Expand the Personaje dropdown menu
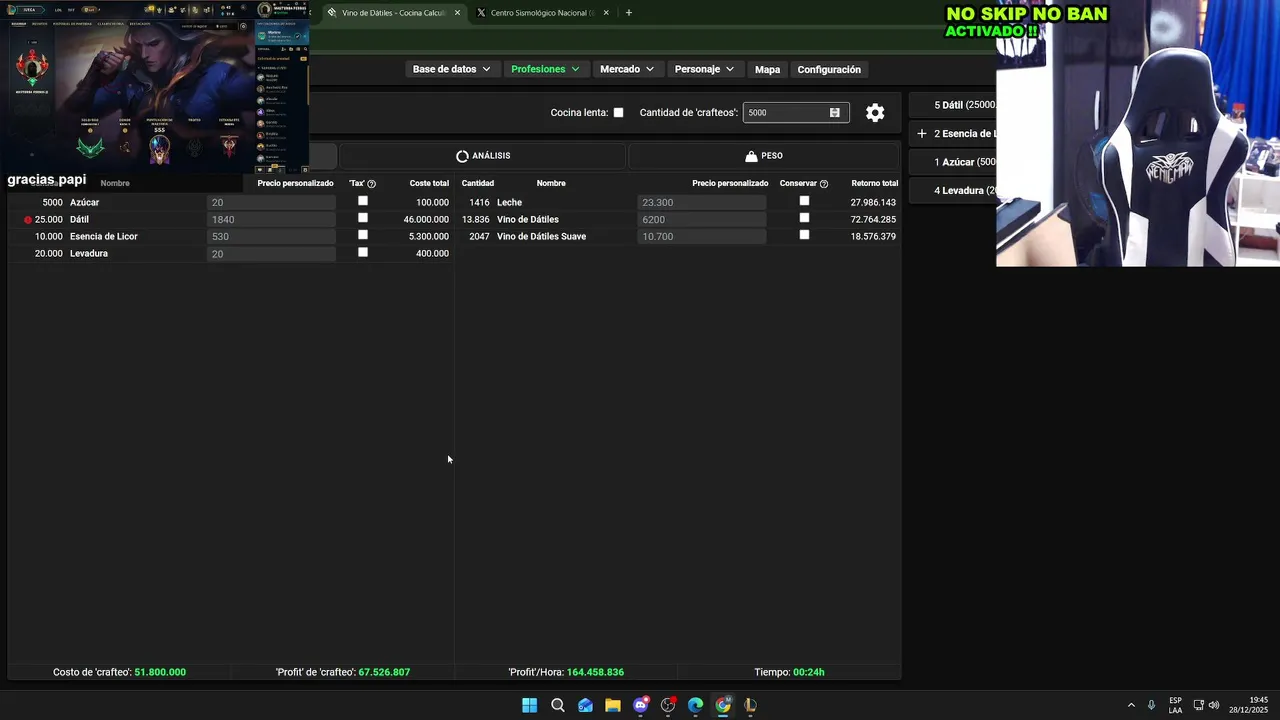Viewport: 1280px width, 720px height. (704, 69)
